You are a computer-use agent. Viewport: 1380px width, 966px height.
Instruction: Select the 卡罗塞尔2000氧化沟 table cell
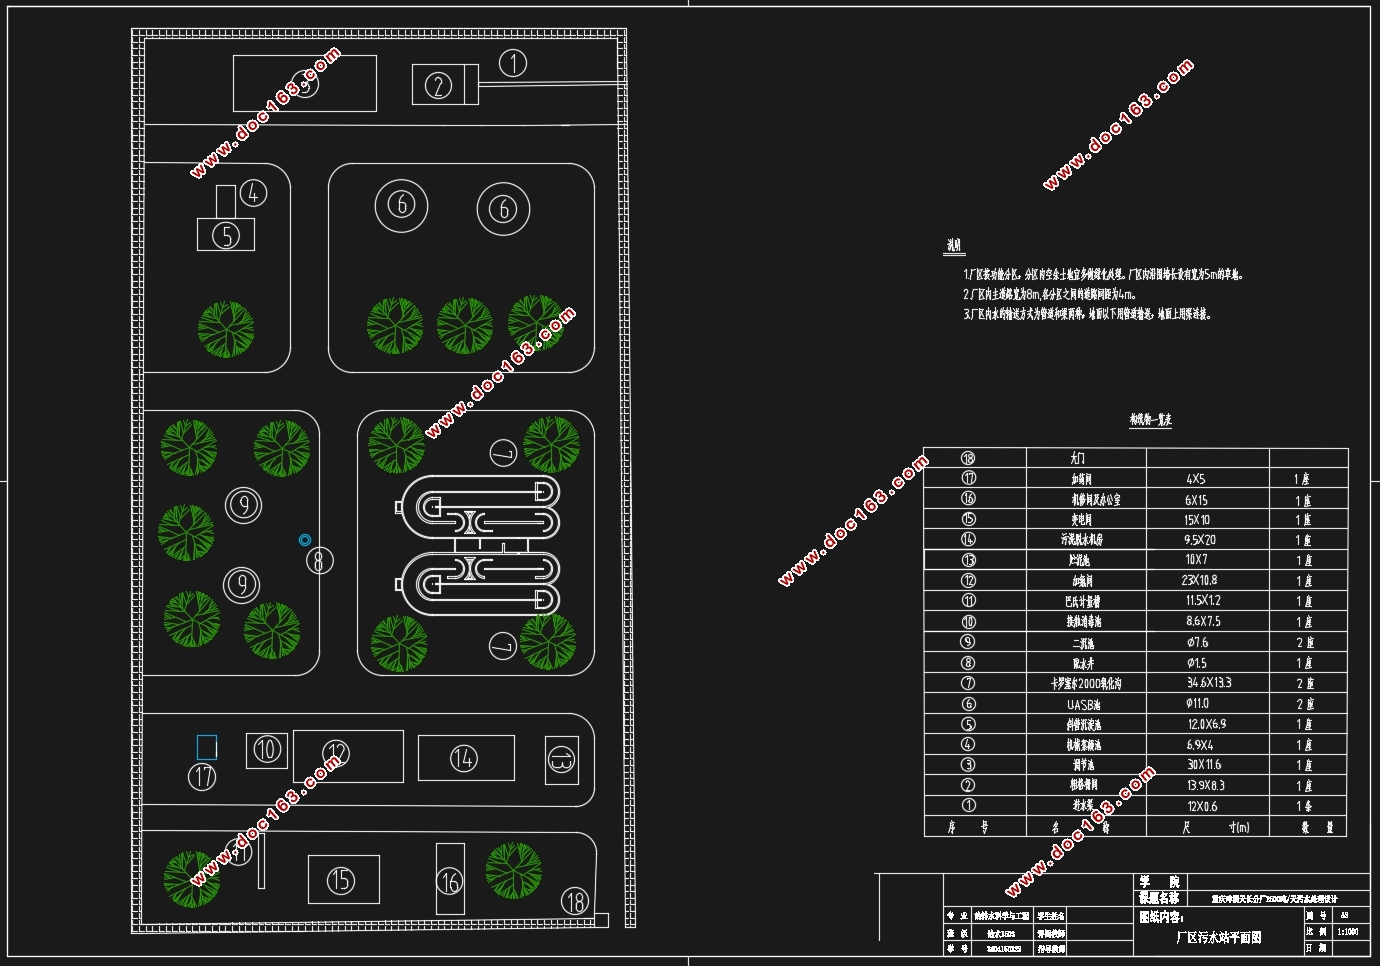(x=1086, y=683)
